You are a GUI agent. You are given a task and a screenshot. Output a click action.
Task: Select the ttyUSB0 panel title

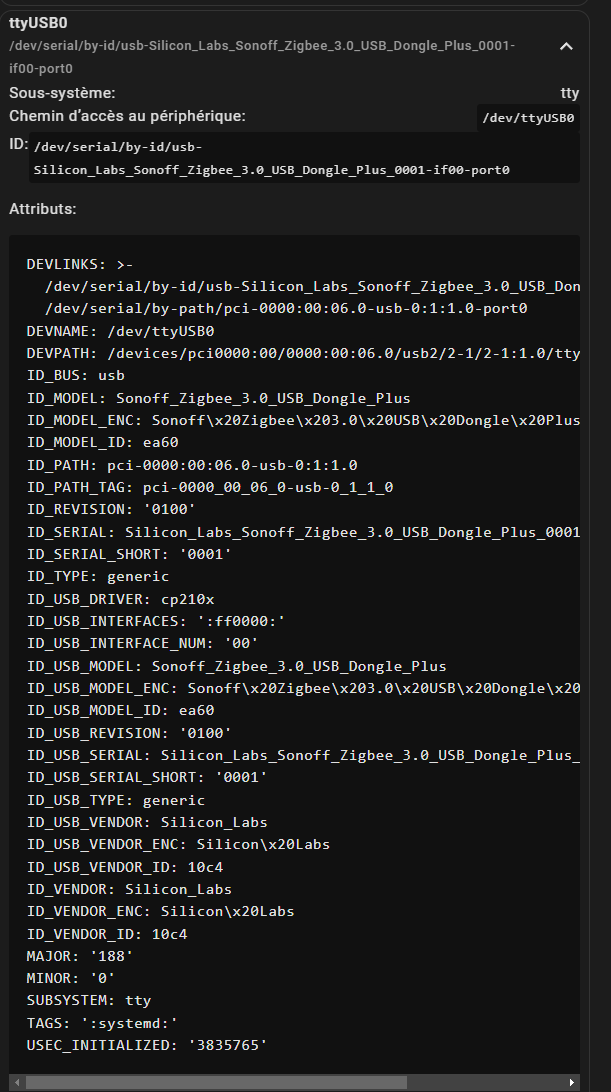[x=38, y=23]
